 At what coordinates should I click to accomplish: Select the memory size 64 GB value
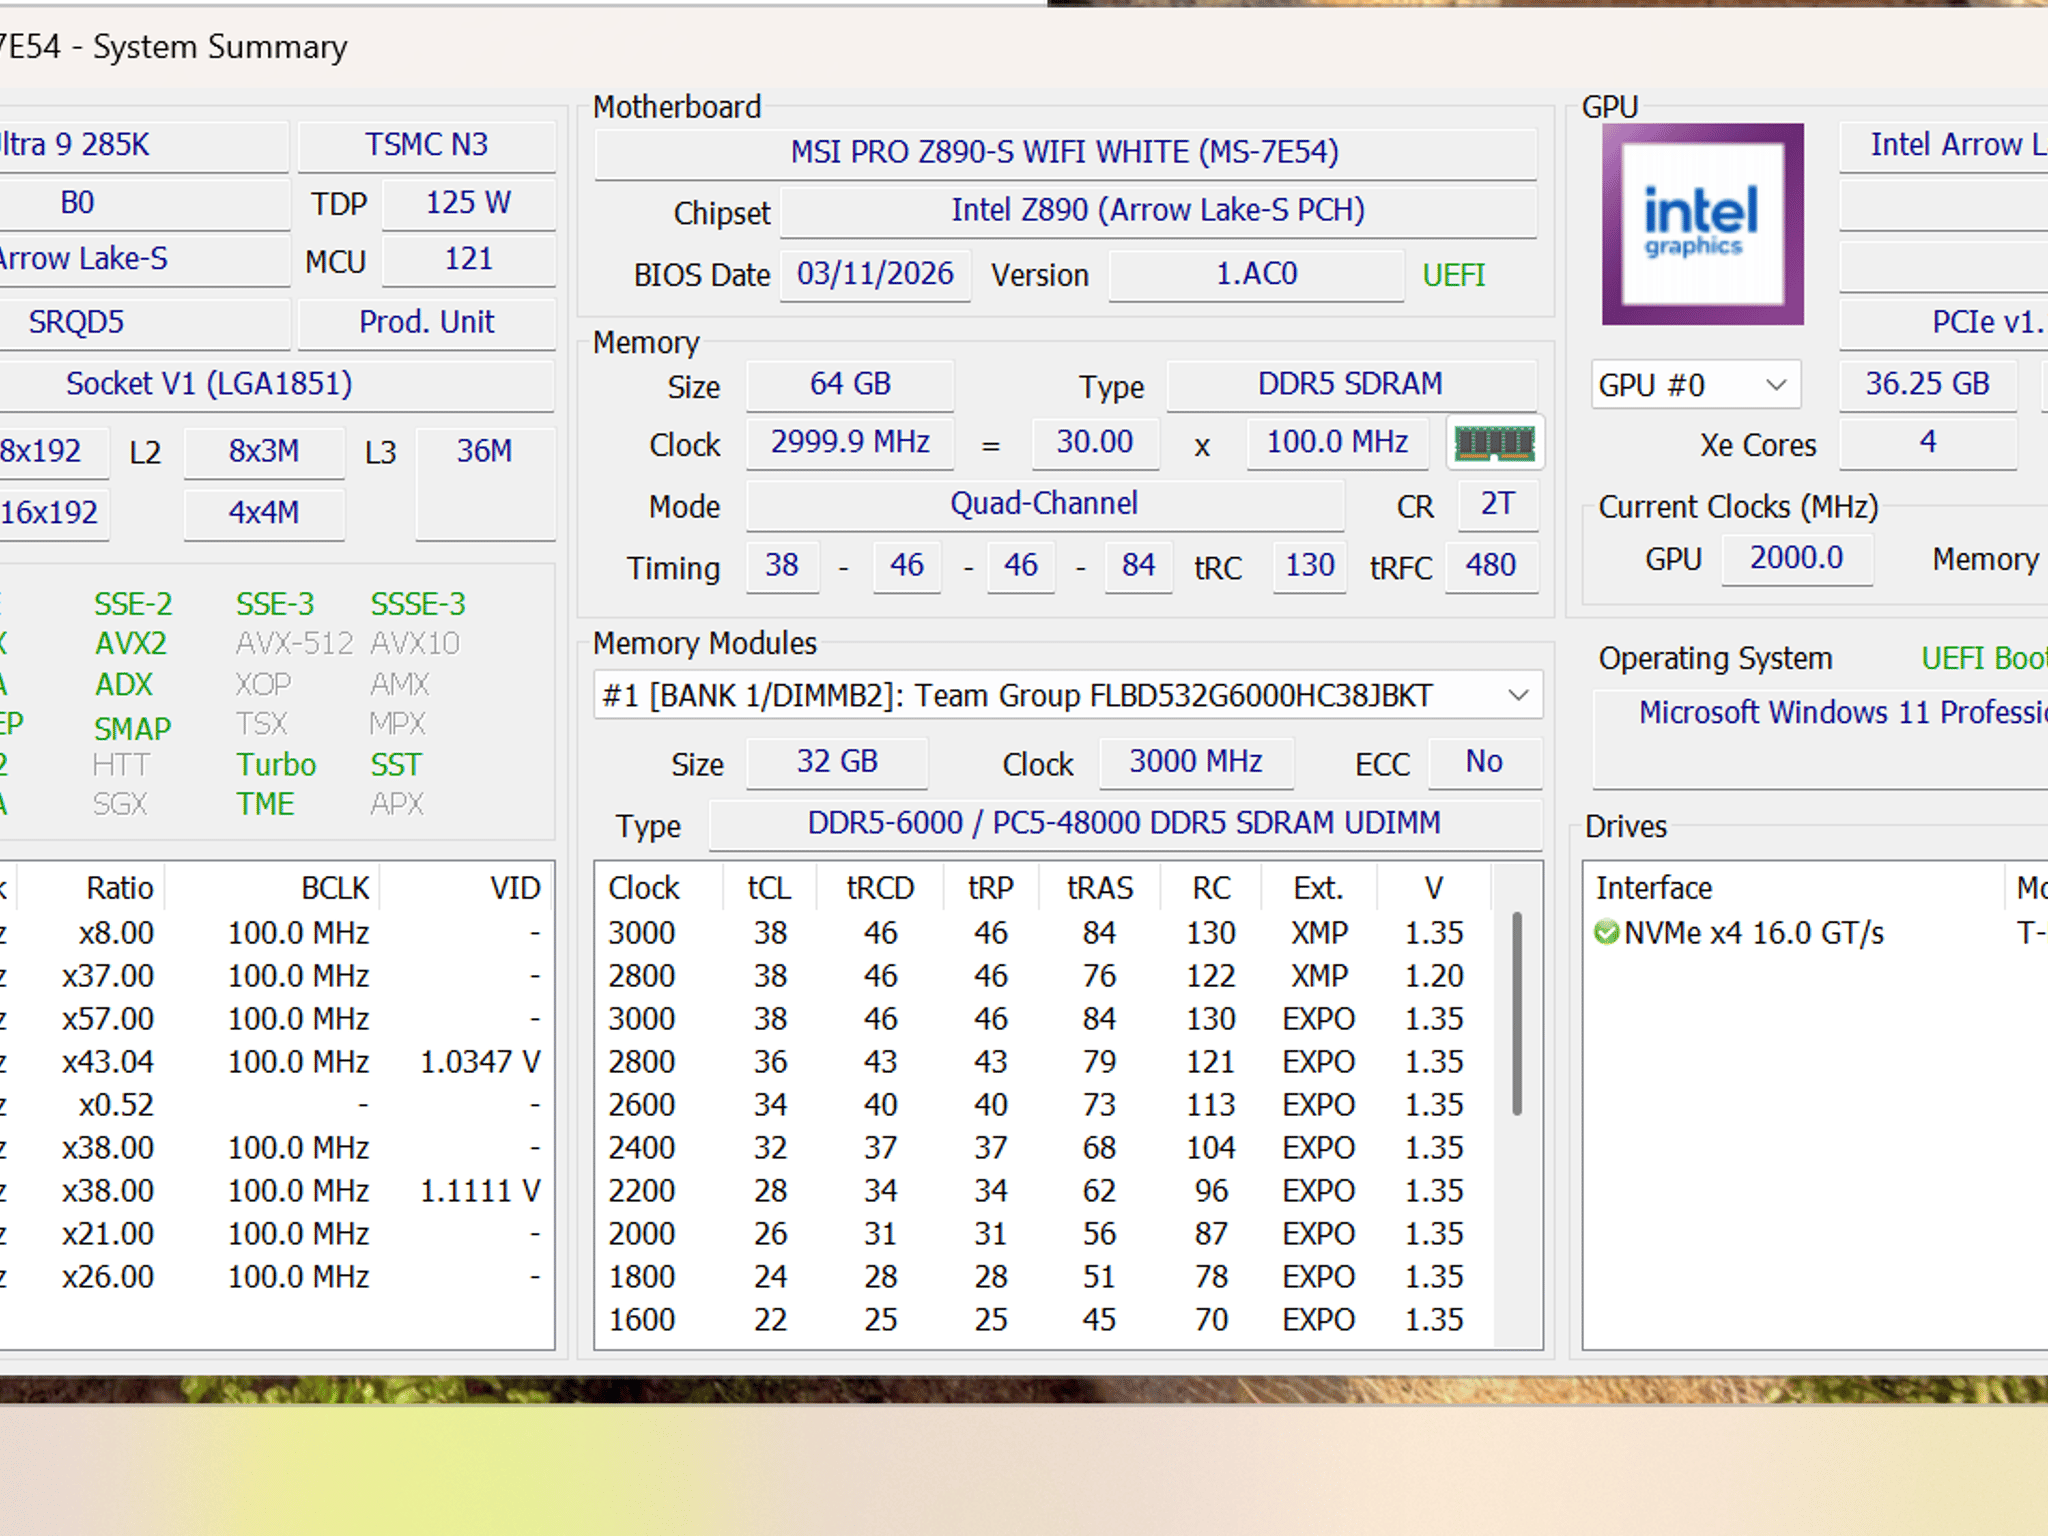click(850, 384)
